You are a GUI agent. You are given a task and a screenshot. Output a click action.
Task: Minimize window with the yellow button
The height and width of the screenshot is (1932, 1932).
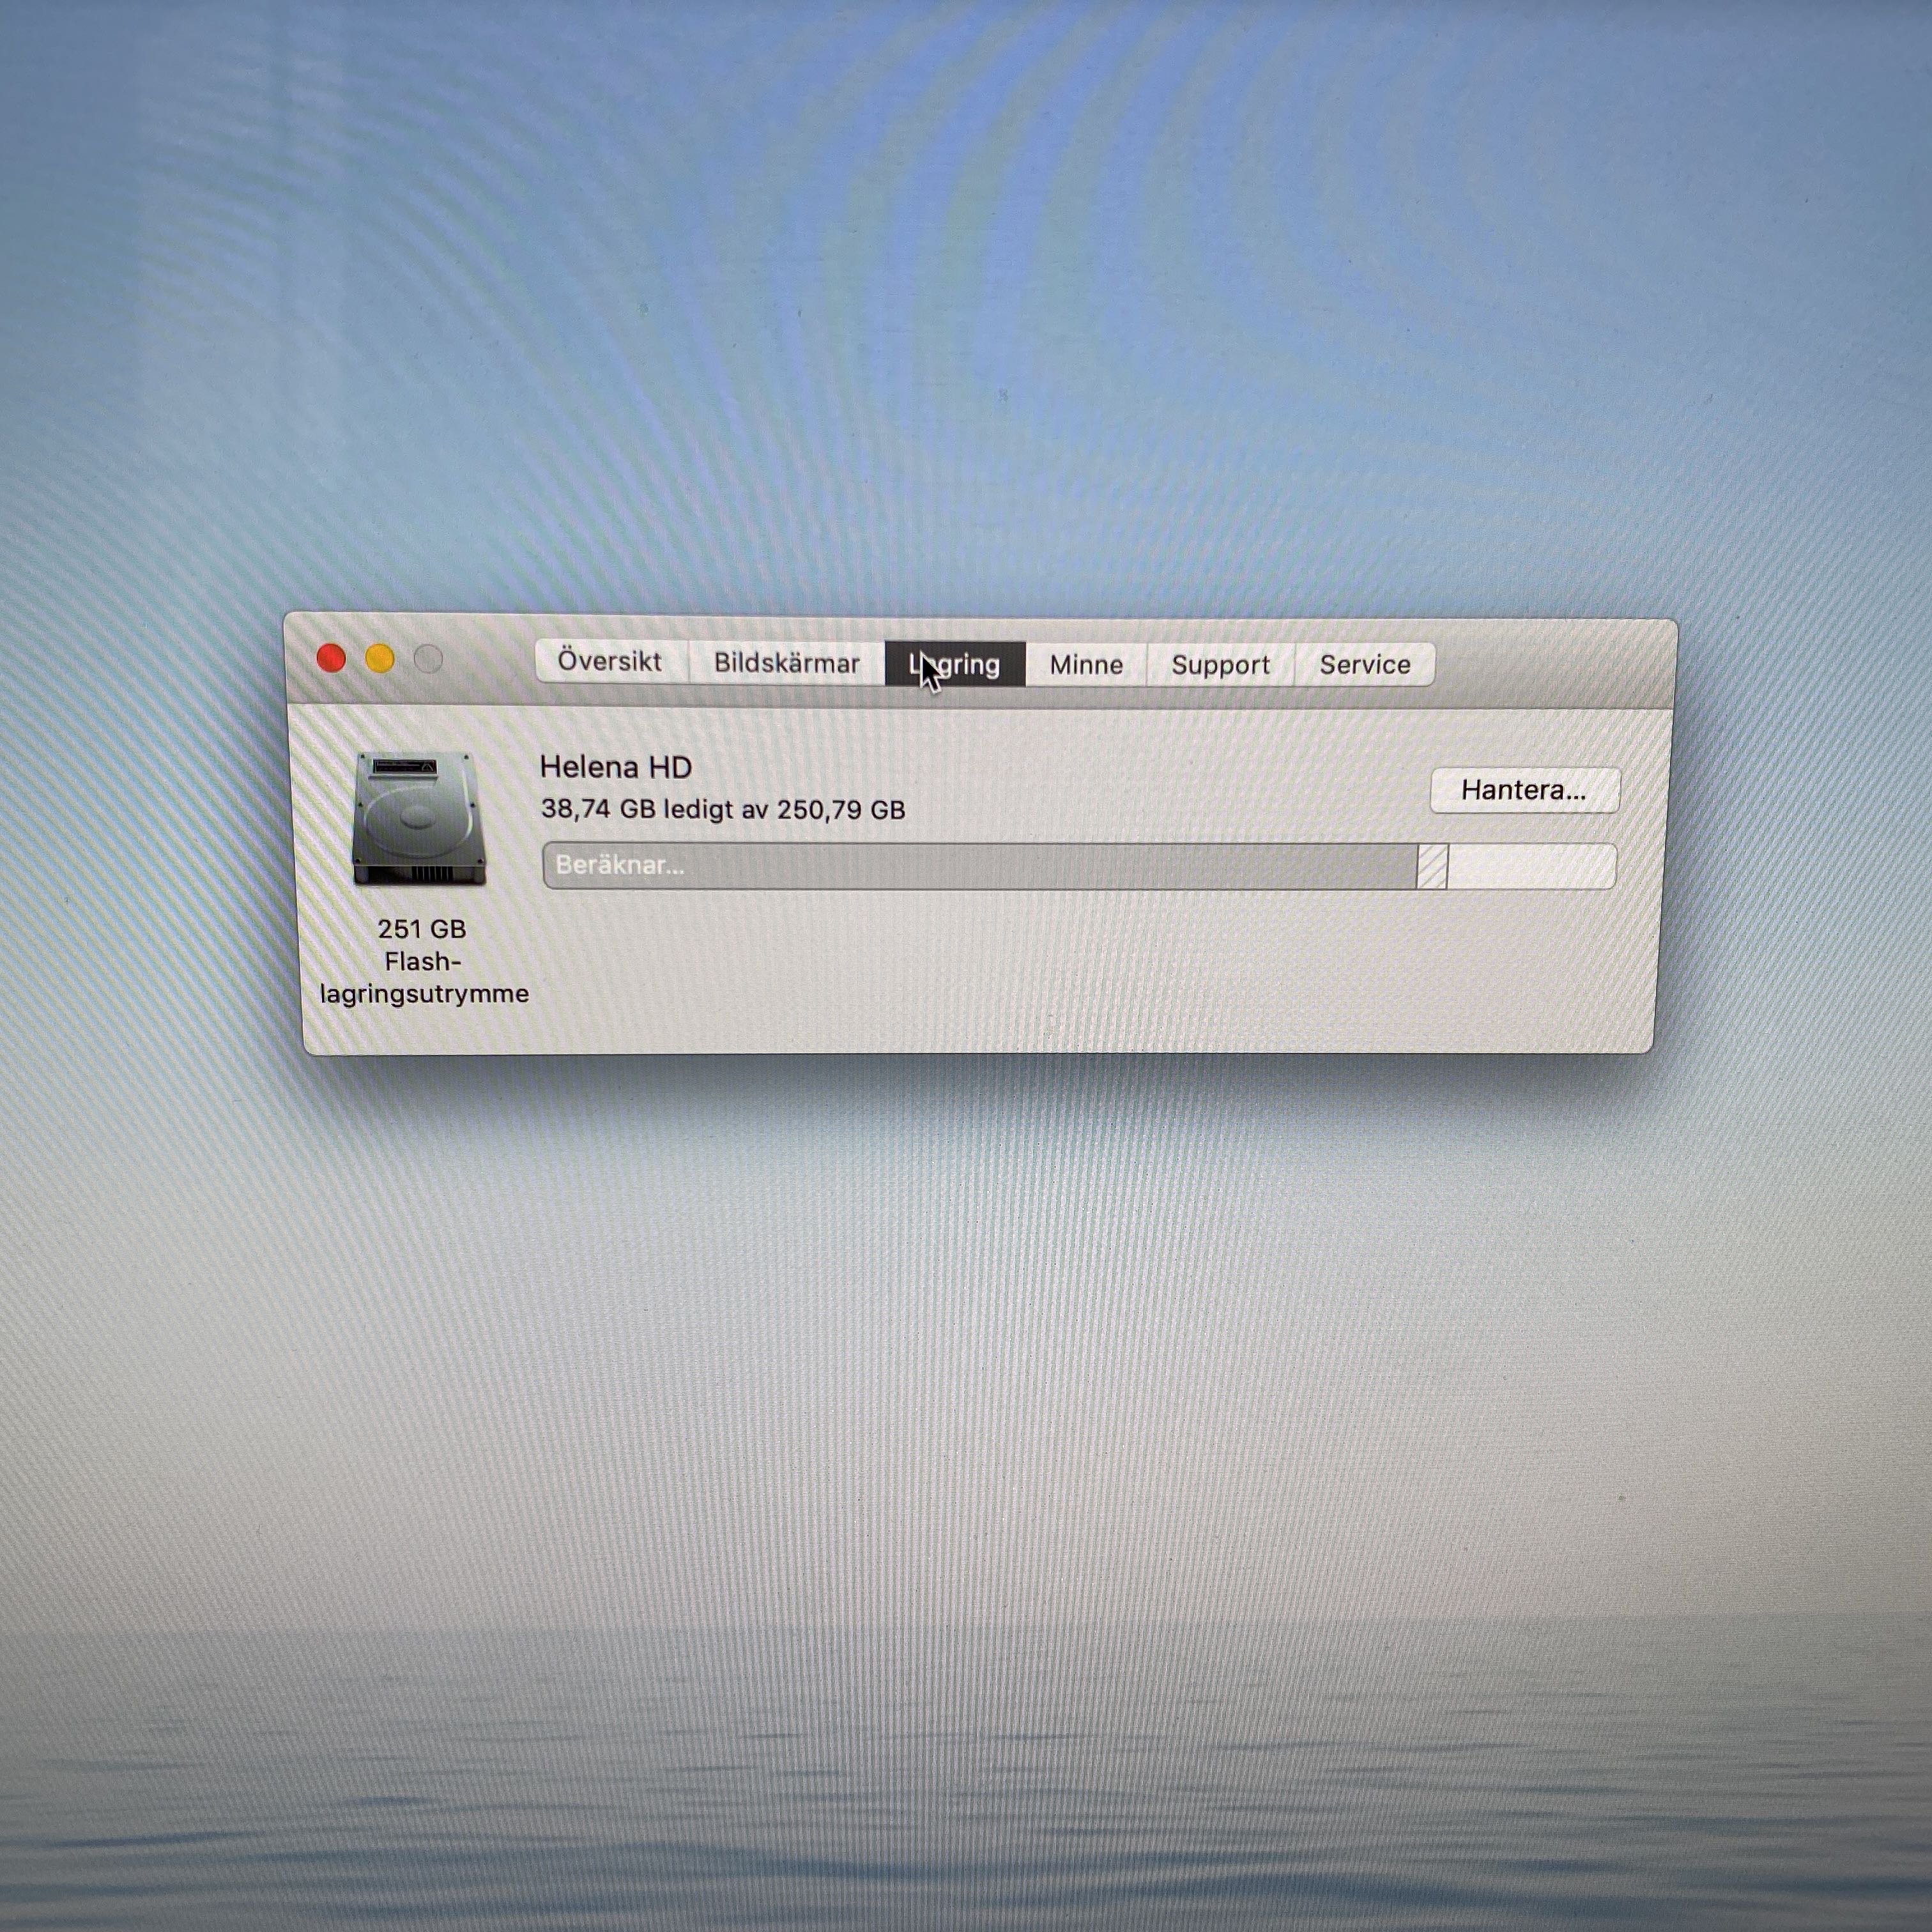pyautogui.click(x=380, y=659)
